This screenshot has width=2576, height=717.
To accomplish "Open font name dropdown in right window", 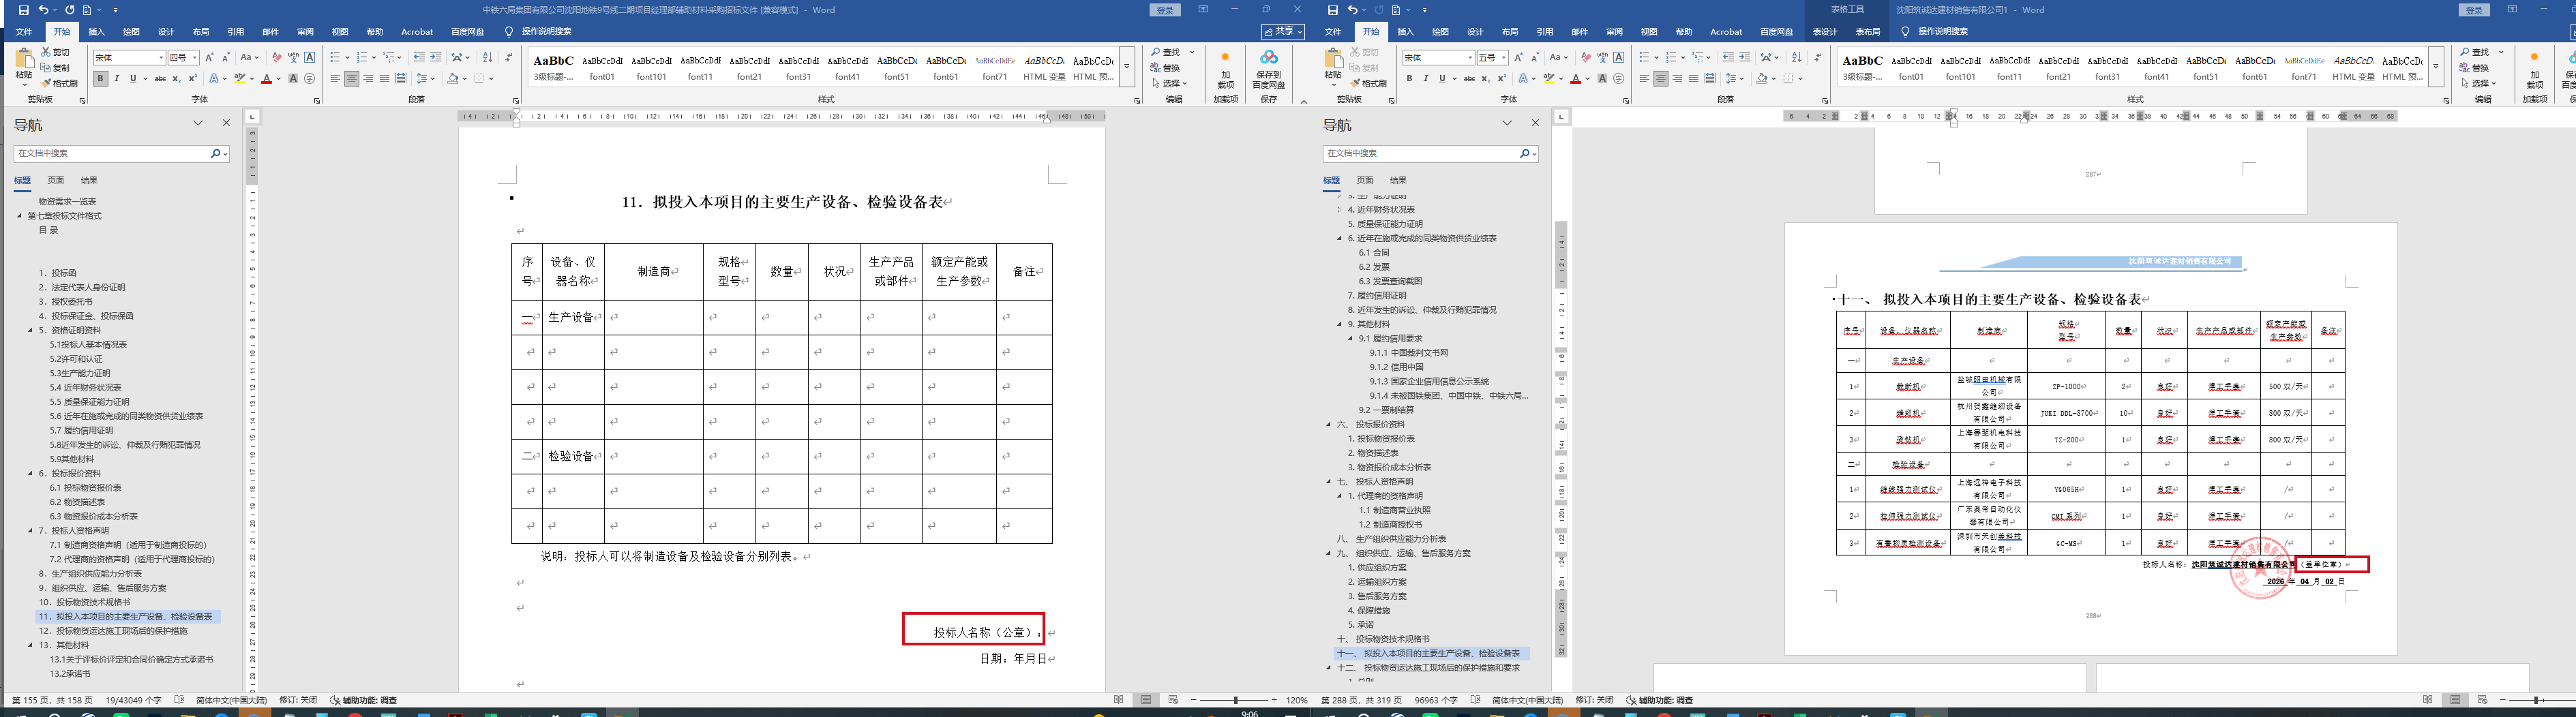I will pos(1470,58).
